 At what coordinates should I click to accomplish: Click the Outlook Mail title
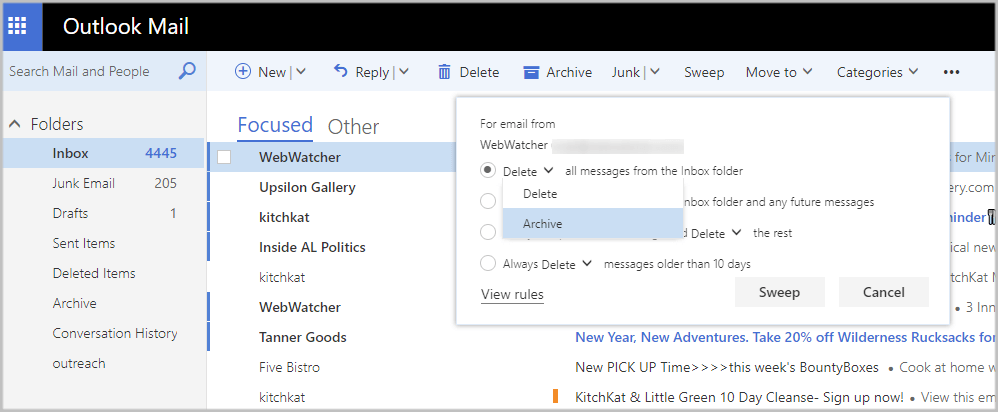(126, 26)
